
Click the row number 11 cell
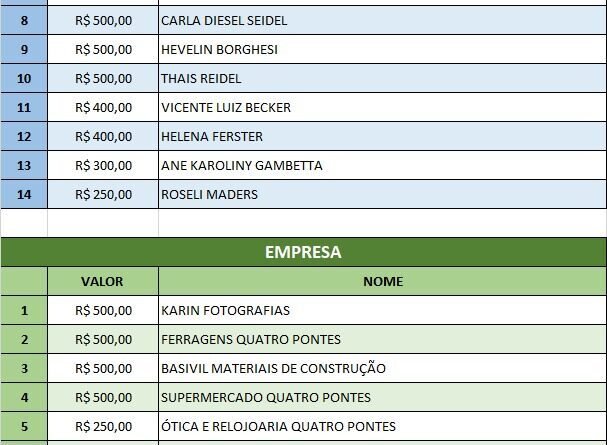pyautogui.click(x=24, y=107)
